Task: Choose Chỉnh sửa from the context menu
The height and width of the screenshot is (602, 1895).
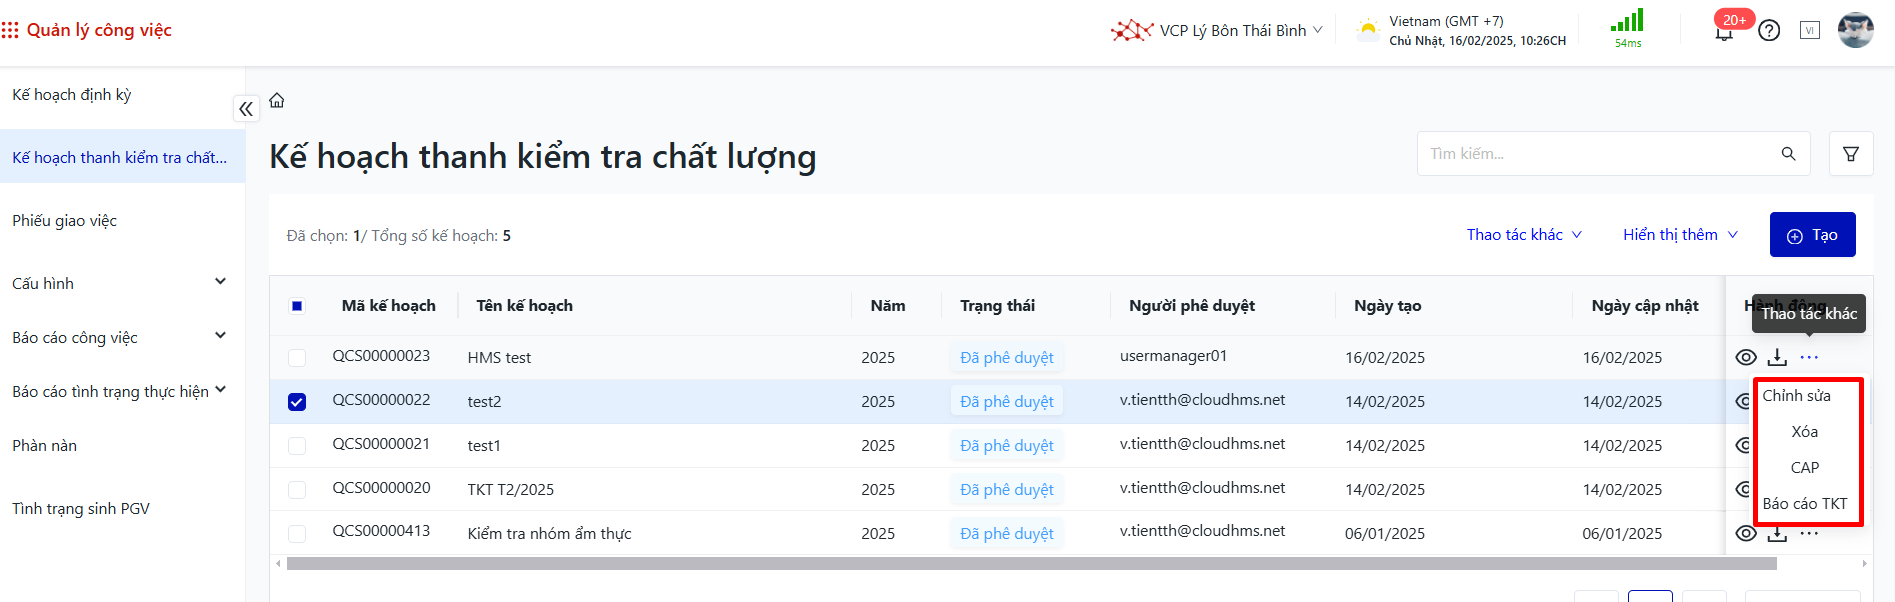Action: pyautogui.click(x=1797, y=396)
